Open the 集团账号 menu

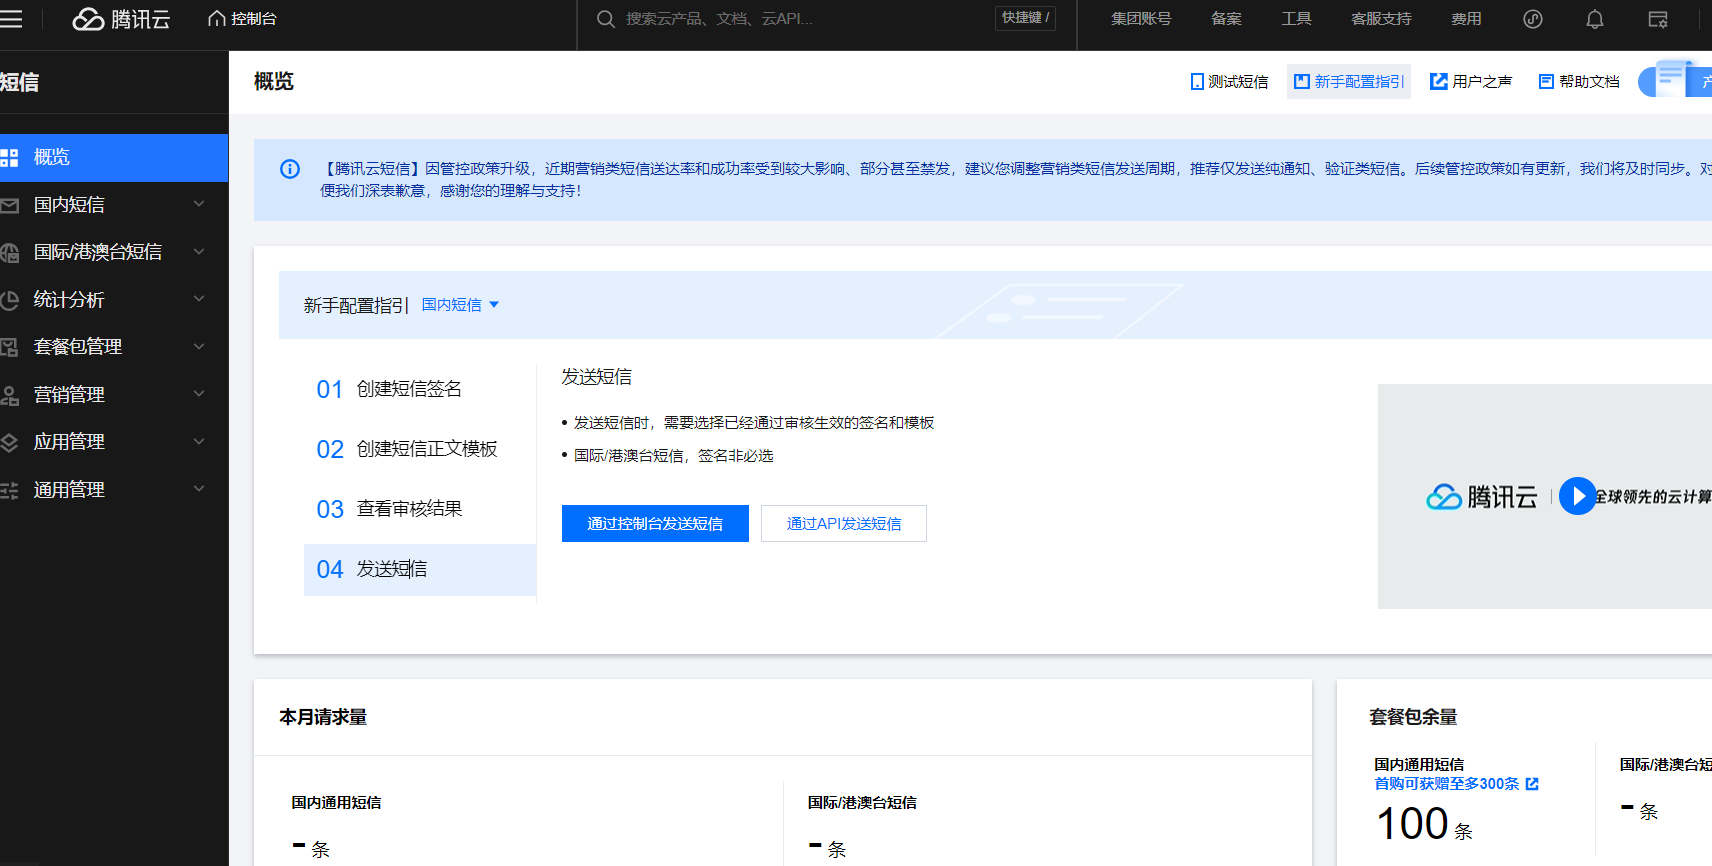(1141, 19)
